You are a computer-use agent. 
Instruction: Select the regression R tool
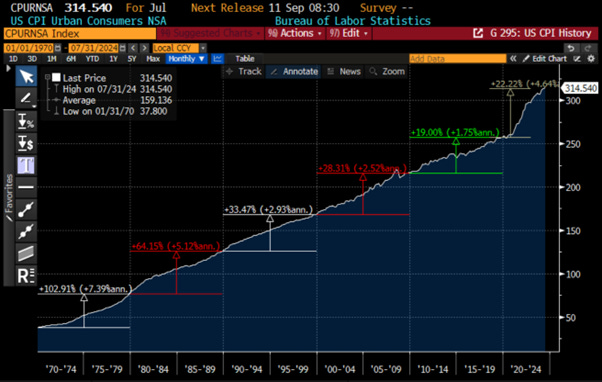click(x=26, y=275)
